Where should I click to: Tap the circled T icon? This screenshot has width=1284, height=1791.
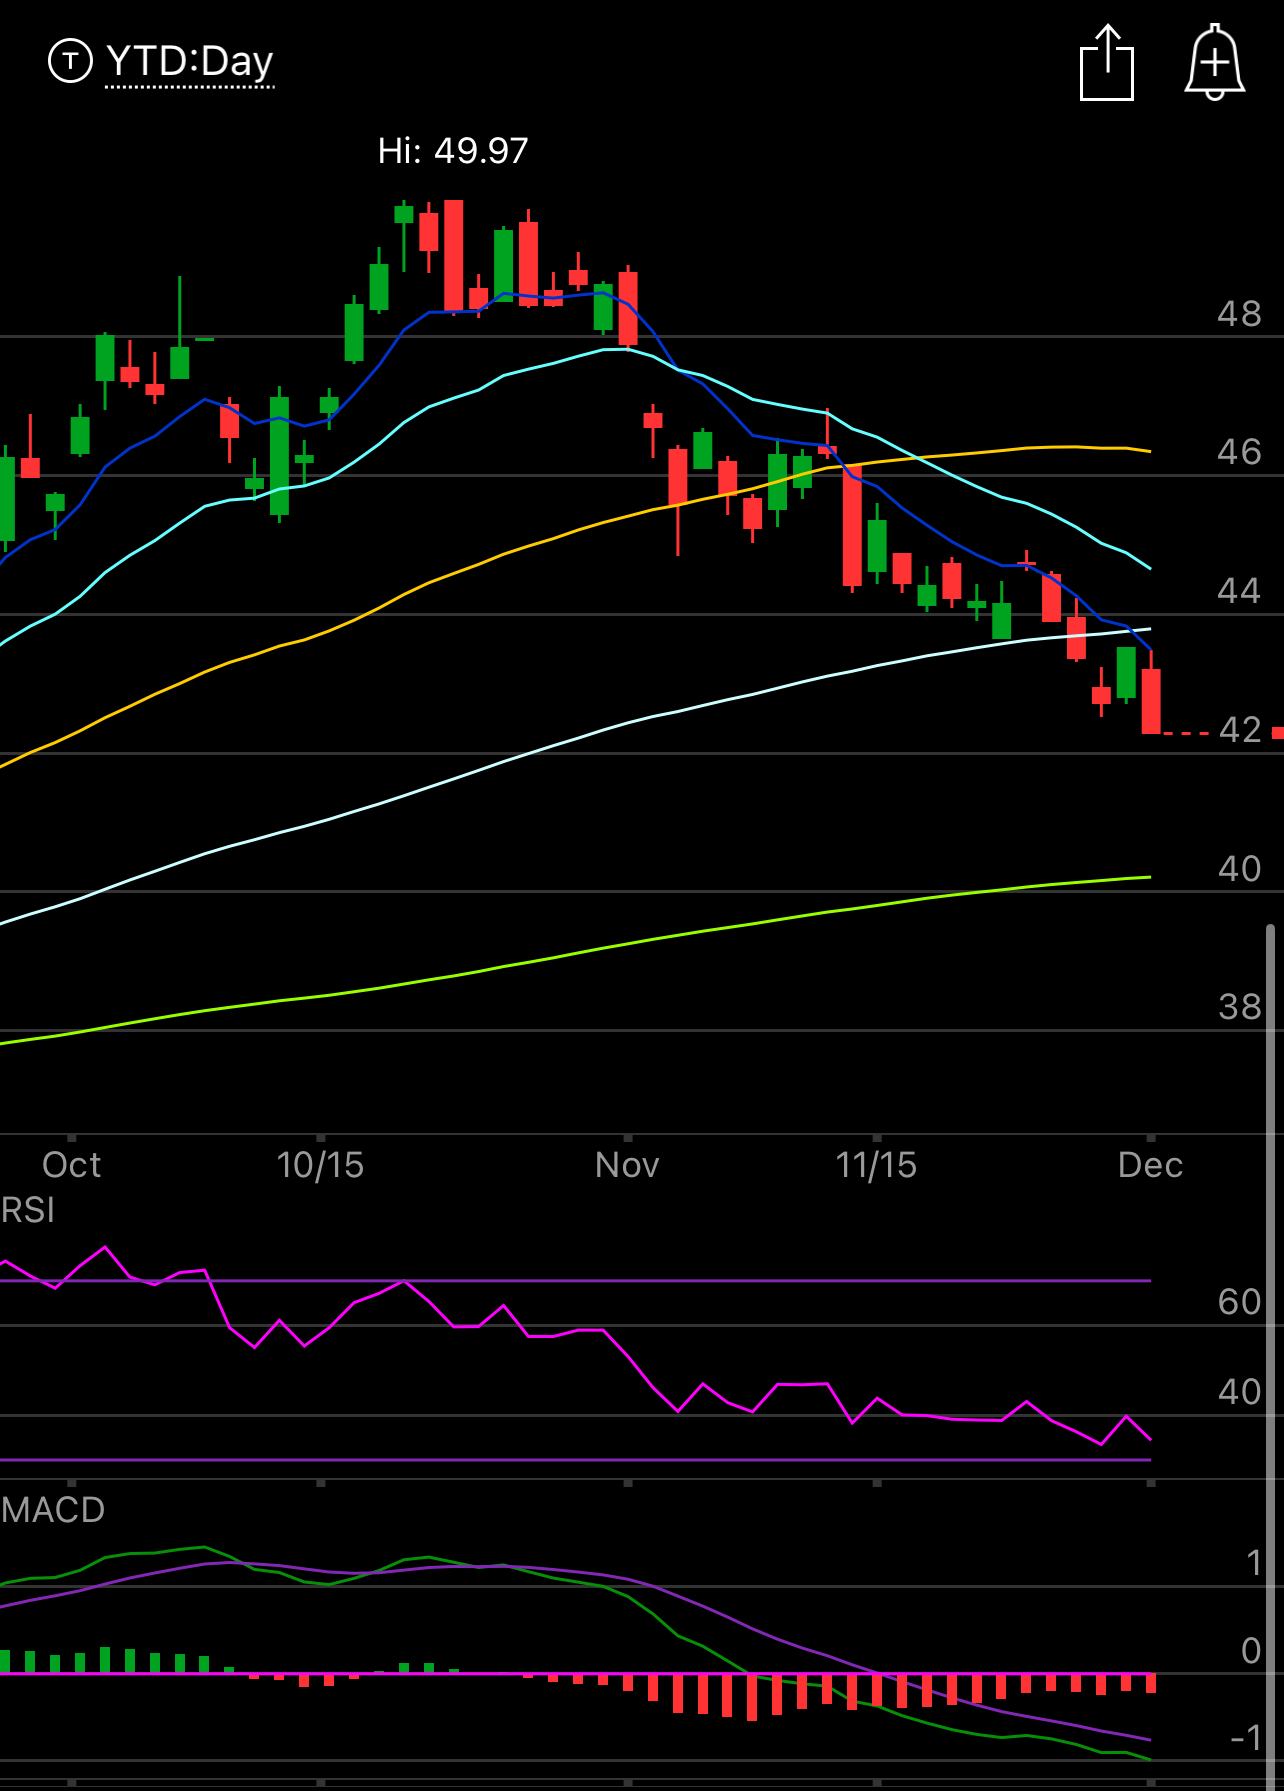[x=70, y=61]
